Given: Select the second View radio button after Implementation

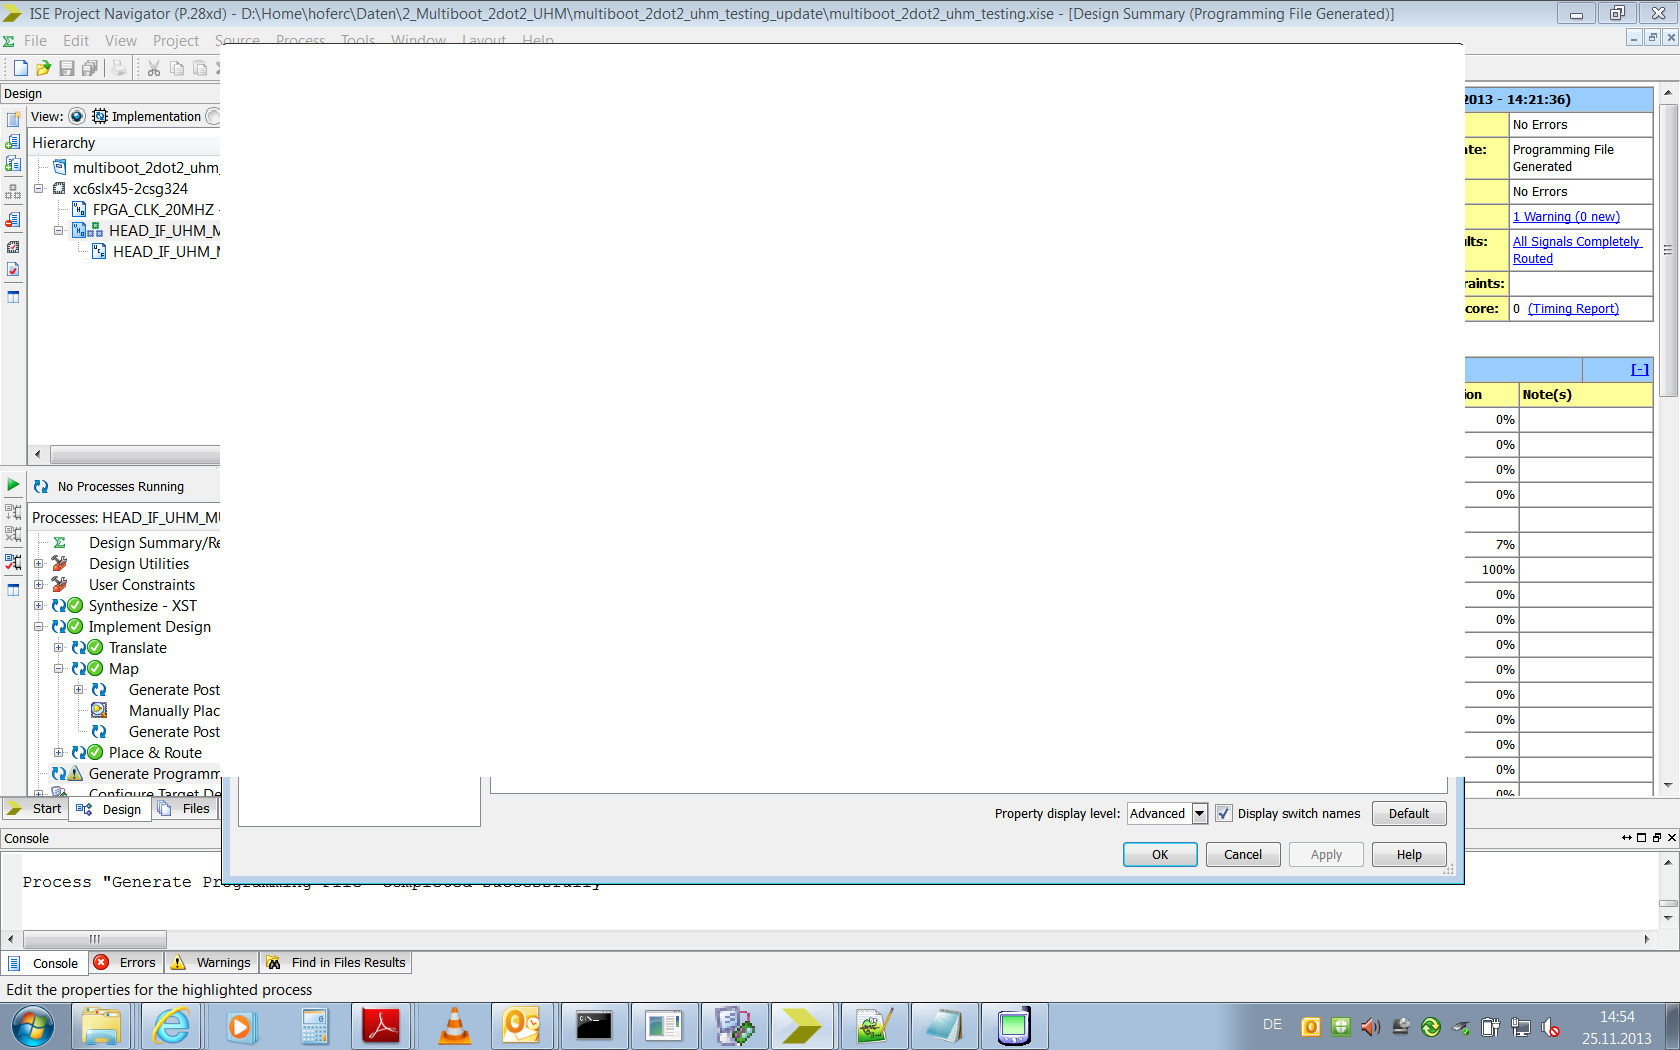Looking at the screenshot, I should pos(213,116).
